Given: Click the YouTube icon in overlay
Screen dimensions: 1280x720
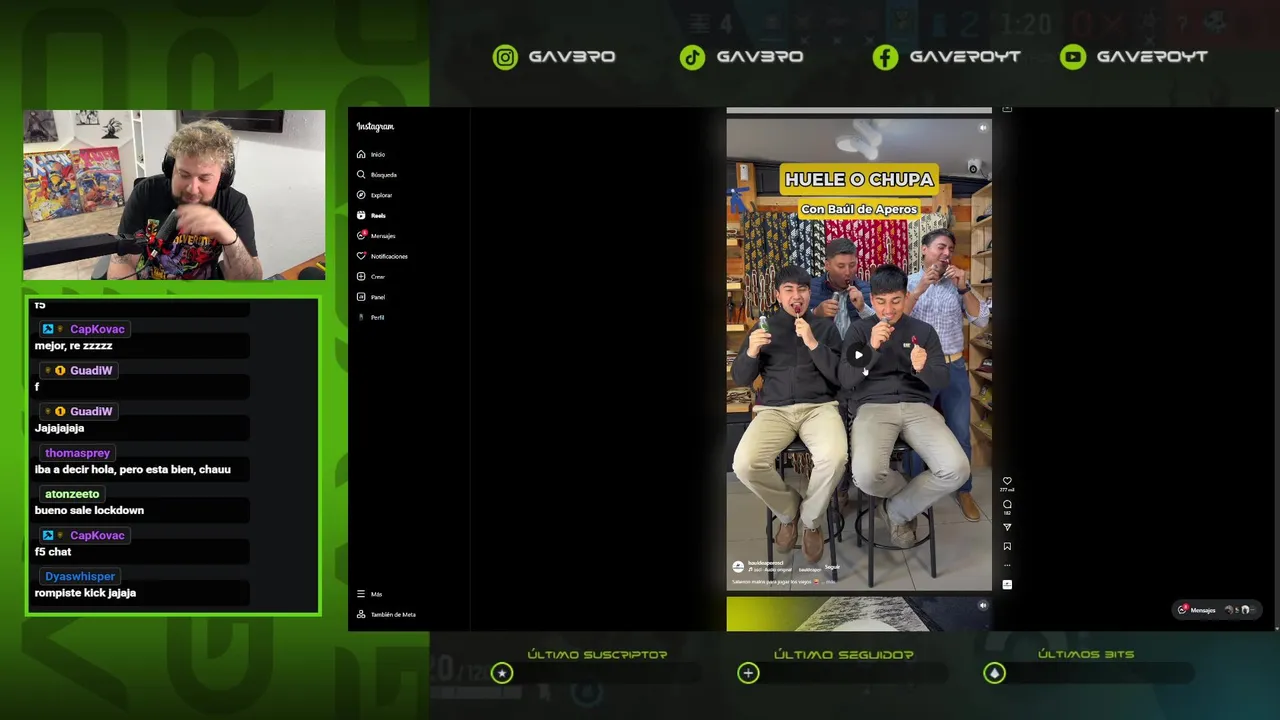Looking at the screenshot, I should pos(1073,57).
